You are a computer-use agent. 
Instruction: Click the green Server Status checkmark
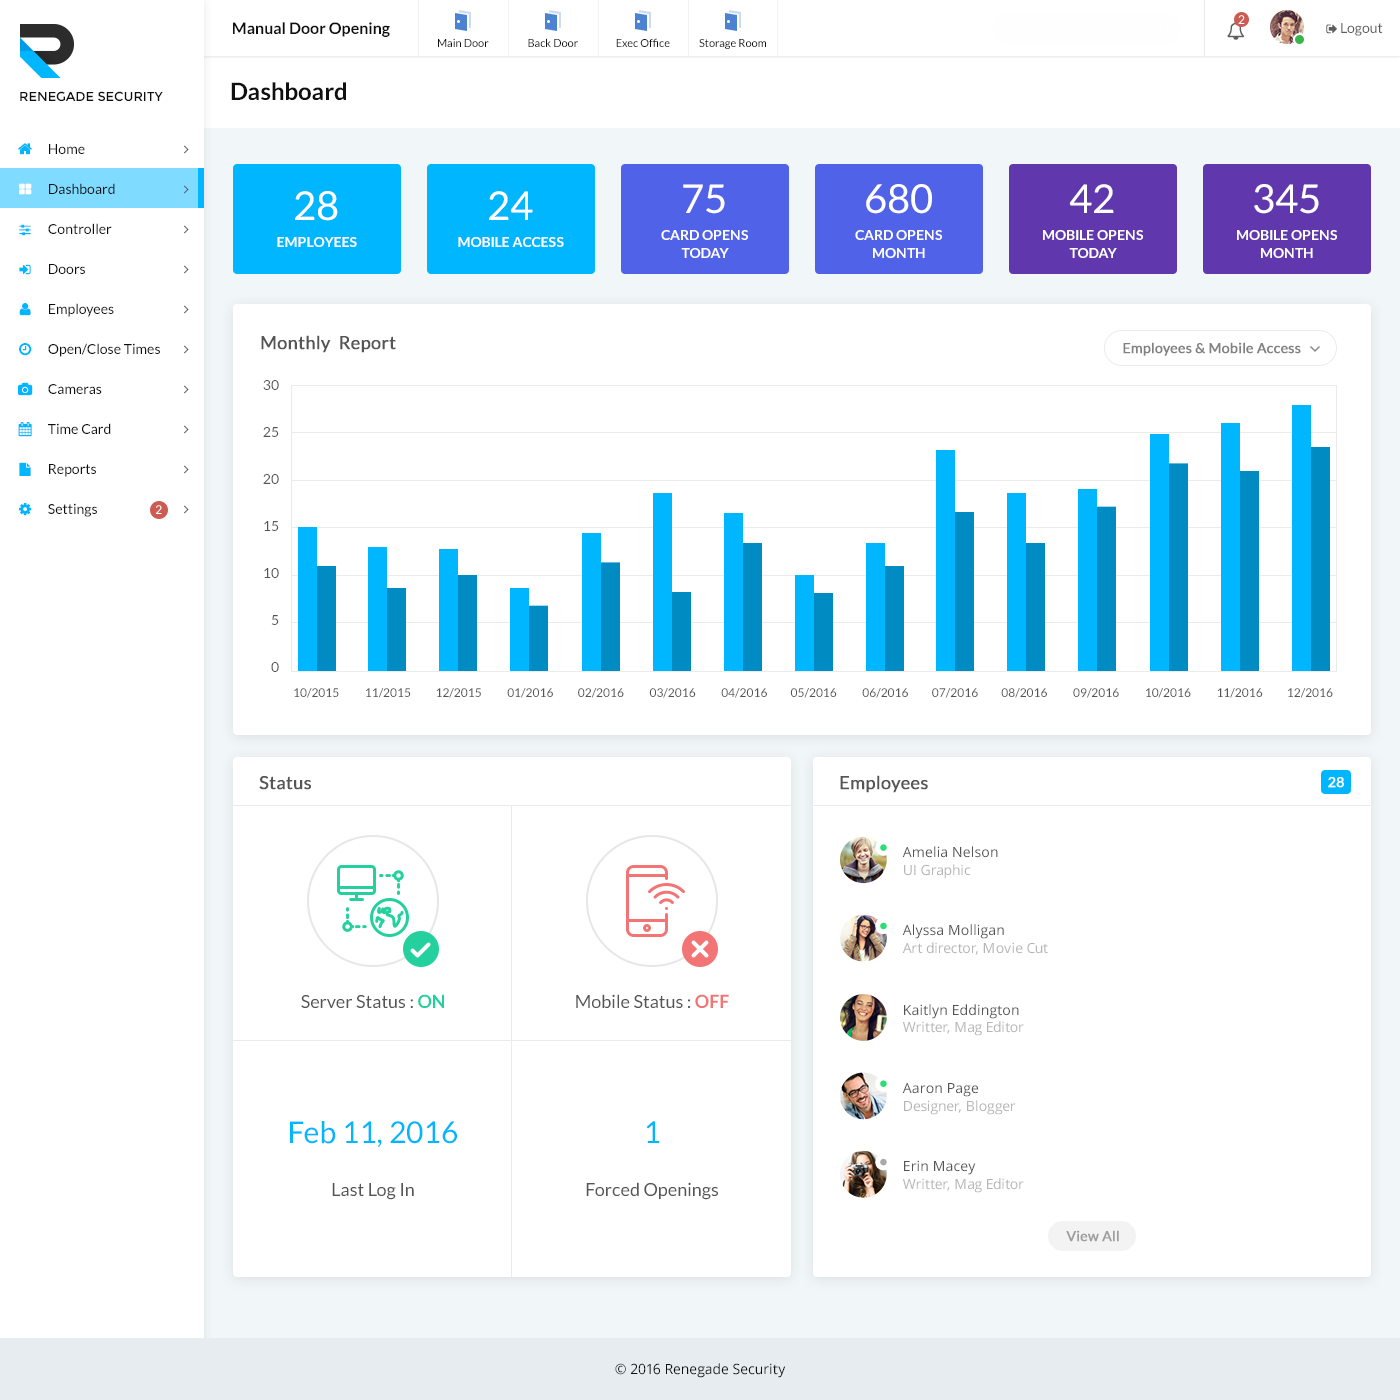coord(421,949)
